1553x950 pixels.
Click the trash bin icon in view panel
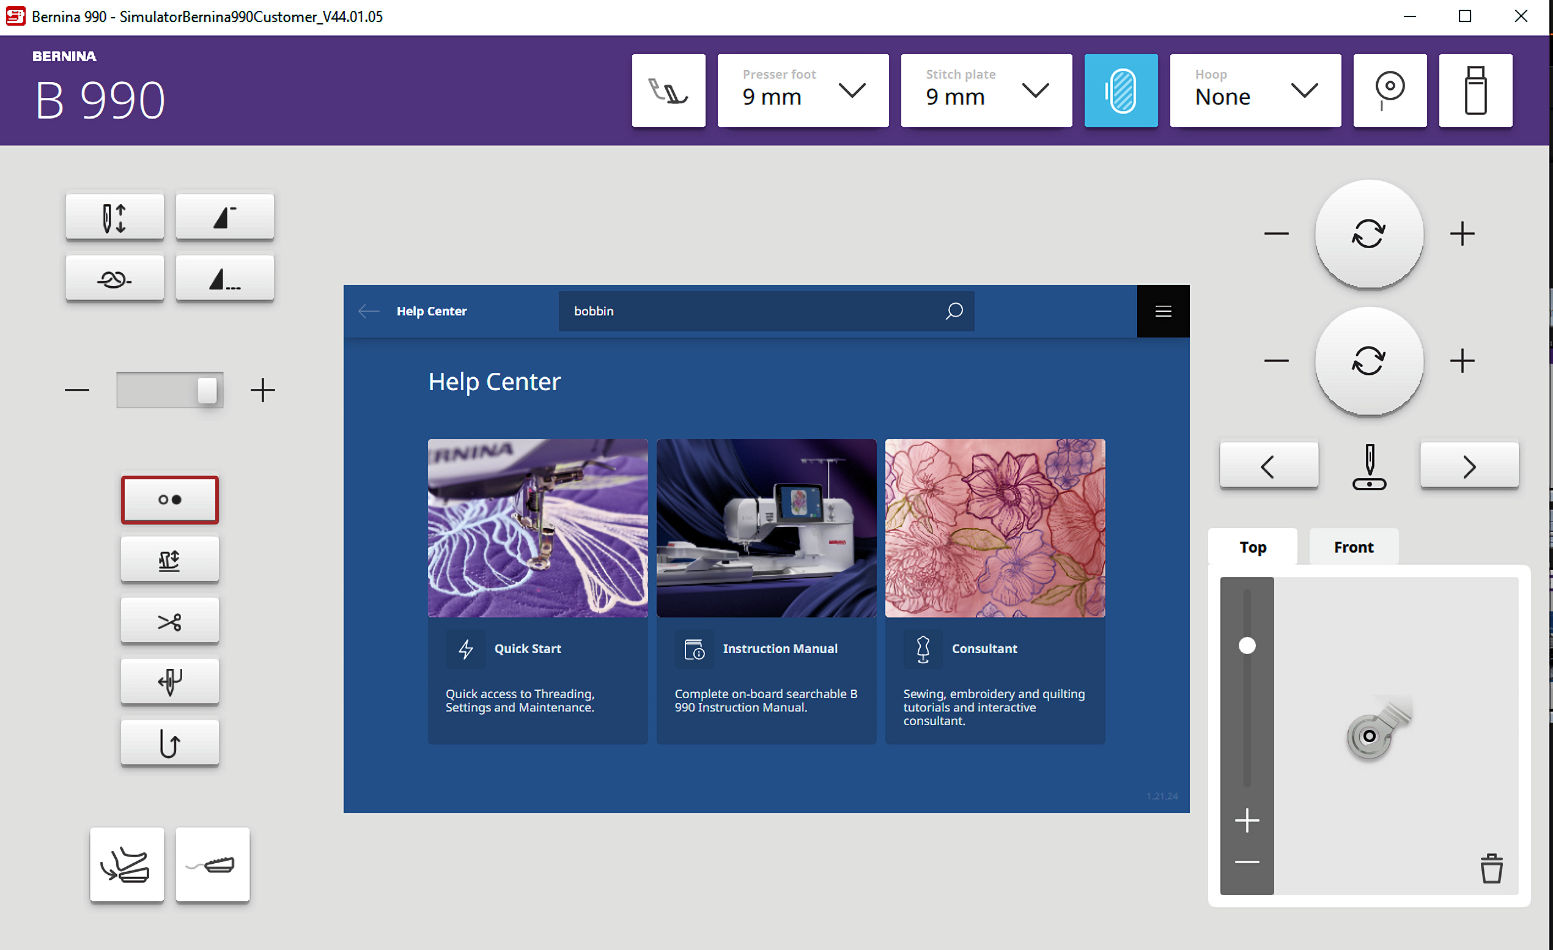[x=1491, y=868]
